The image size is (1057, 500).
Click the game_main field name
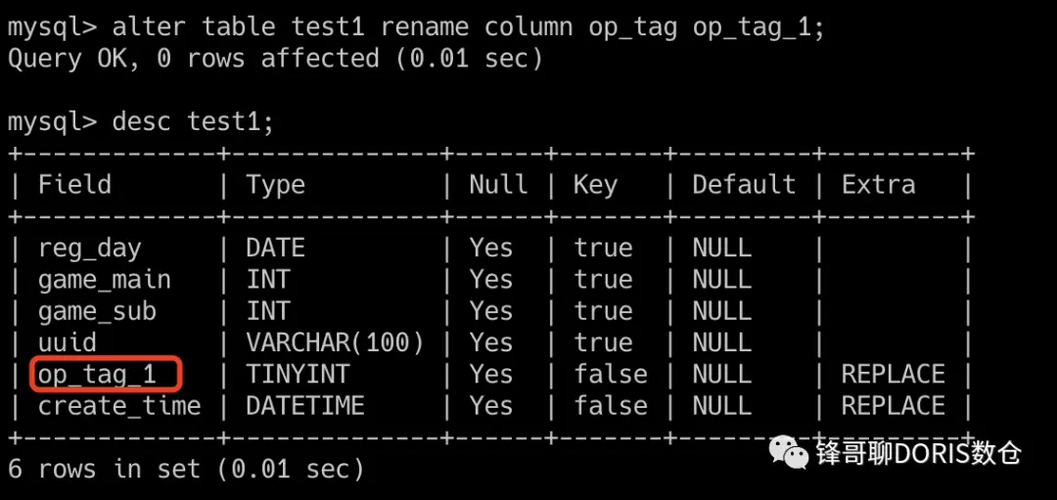pos(105,279)
